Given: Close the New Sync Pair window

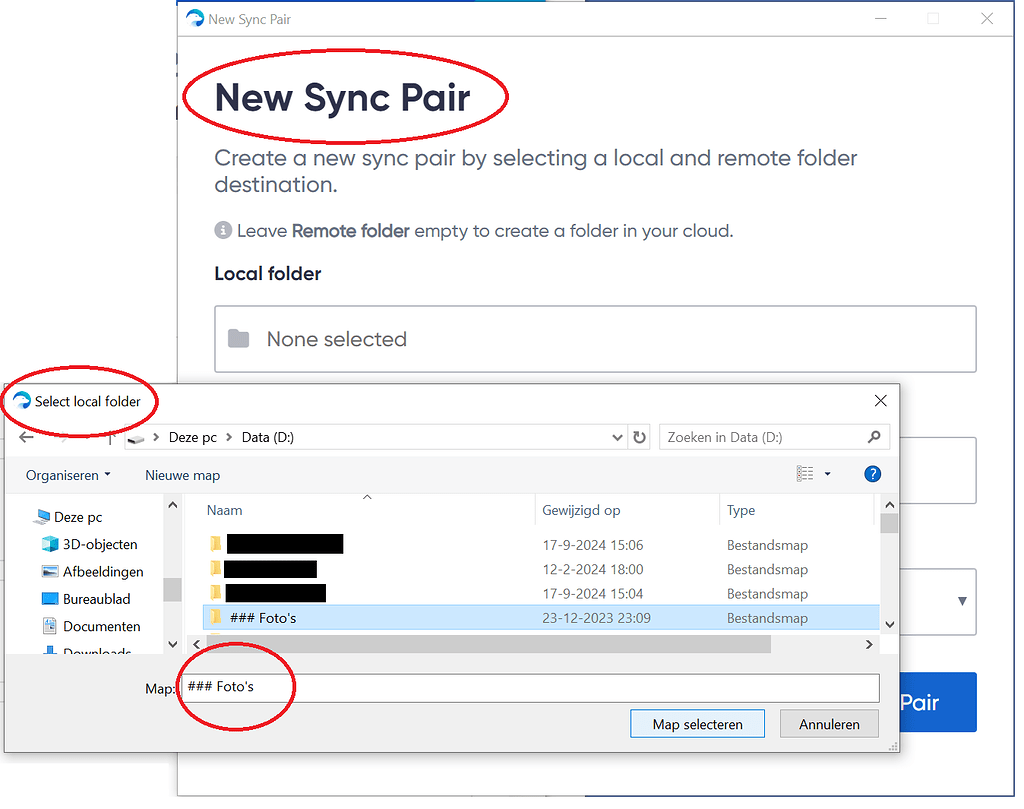Looking at the screenshot, I should (x=987, y=19).
